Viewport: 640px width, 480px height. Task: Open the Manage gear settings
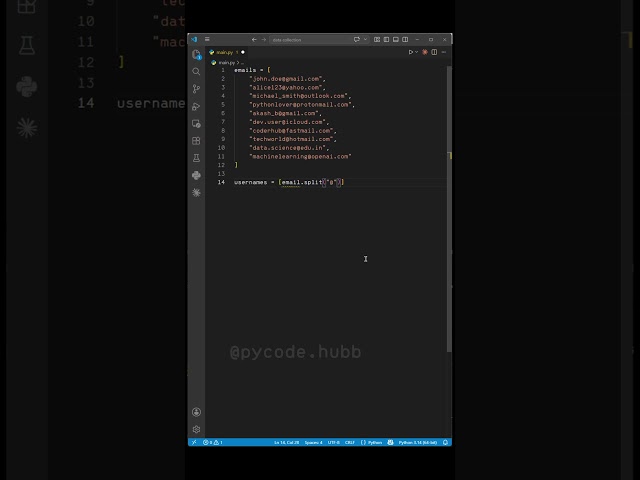tap(196, 429)
